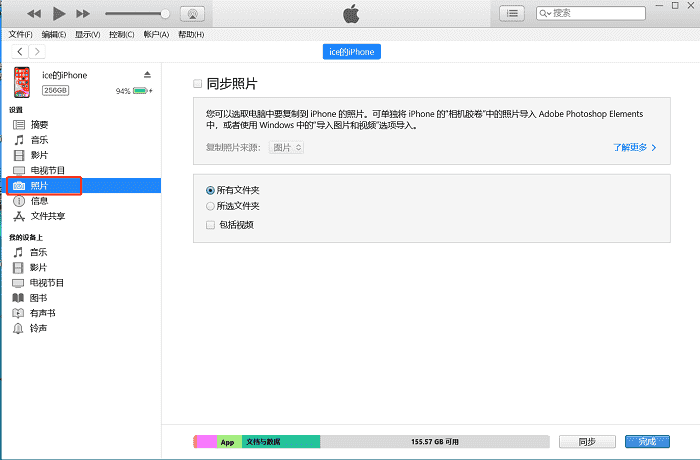Click the list view icon near search
The width and height of the screenshot is (700, 460).
512,13
